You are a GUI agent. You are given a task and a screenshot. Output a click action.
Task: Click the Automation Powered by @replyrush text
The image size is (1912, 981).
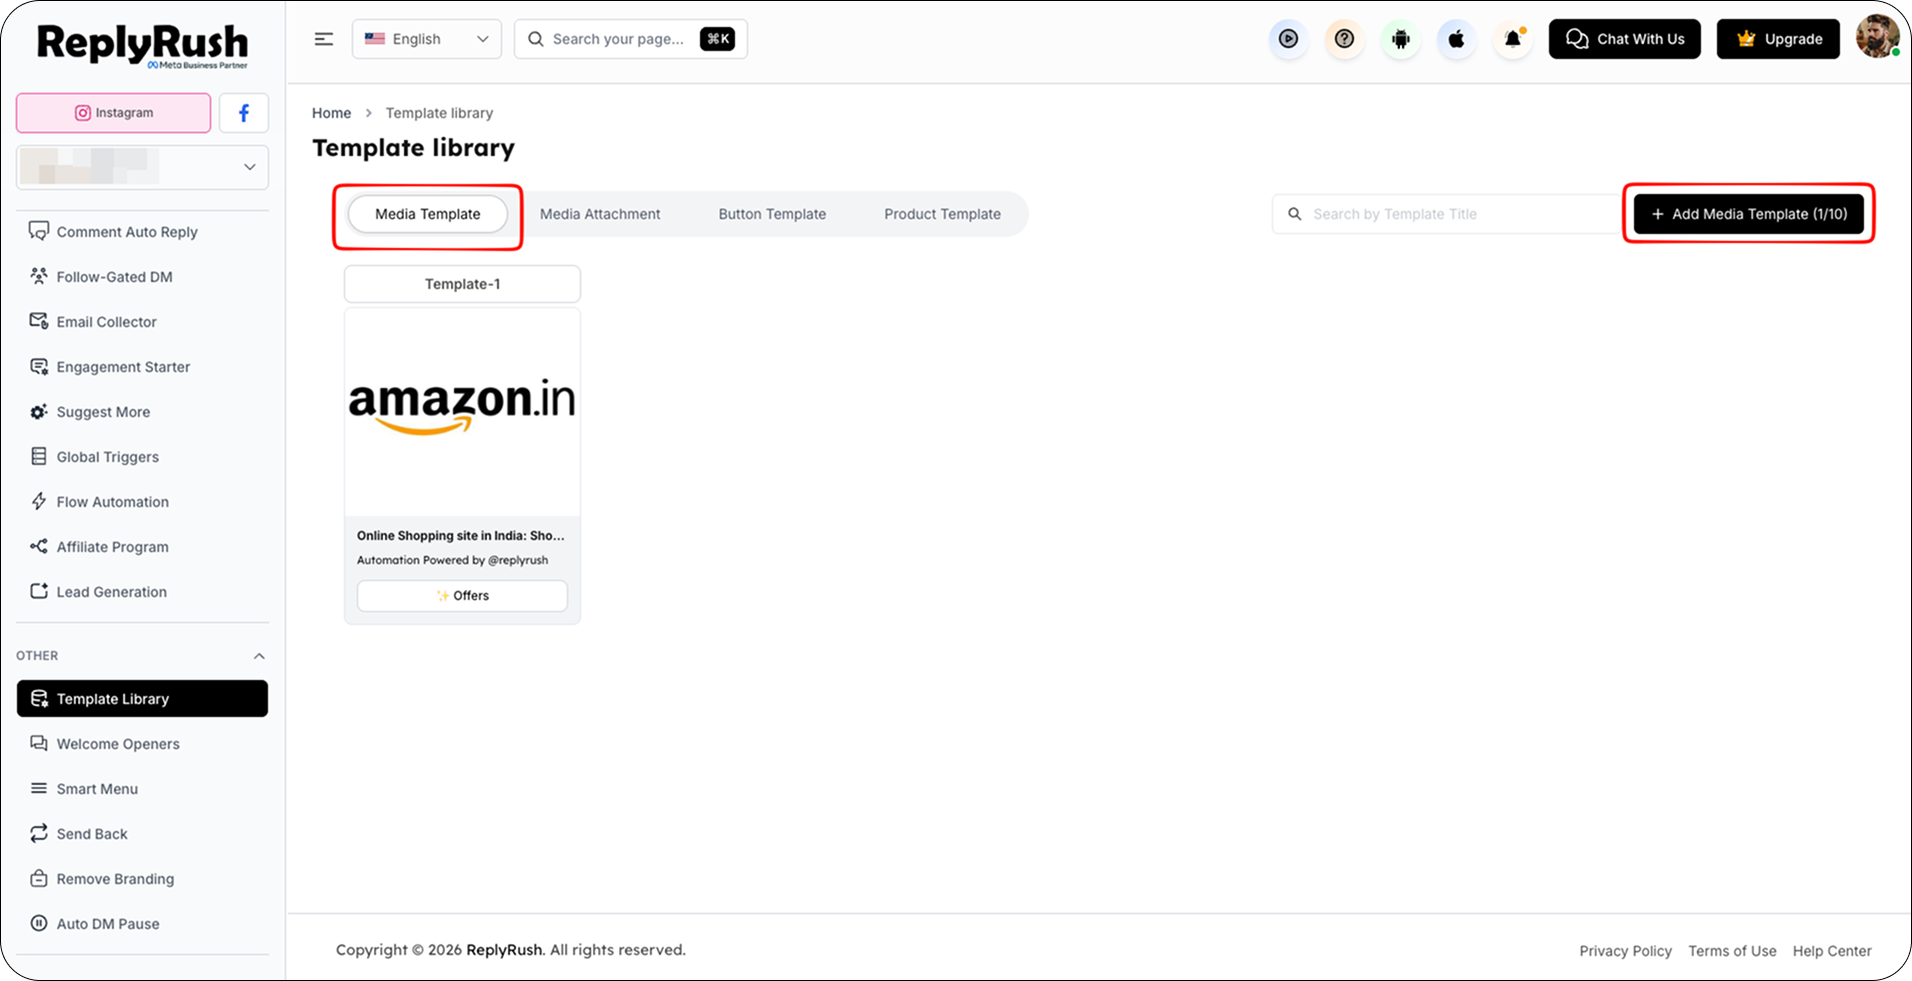coord(453,560)
